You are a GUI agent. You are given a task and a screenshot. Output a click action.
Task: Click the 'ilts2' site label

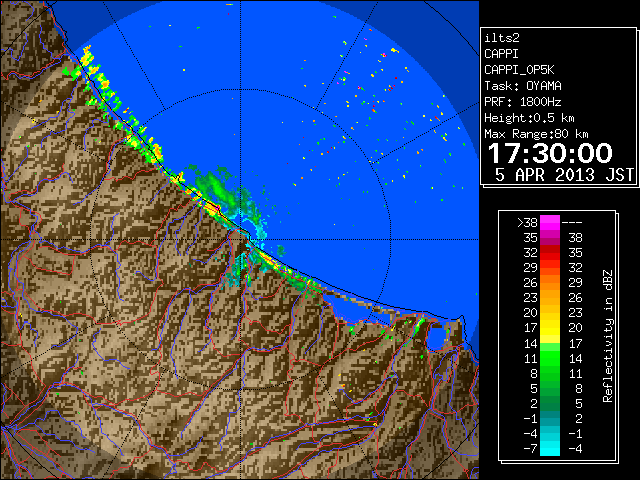point(502,38)
